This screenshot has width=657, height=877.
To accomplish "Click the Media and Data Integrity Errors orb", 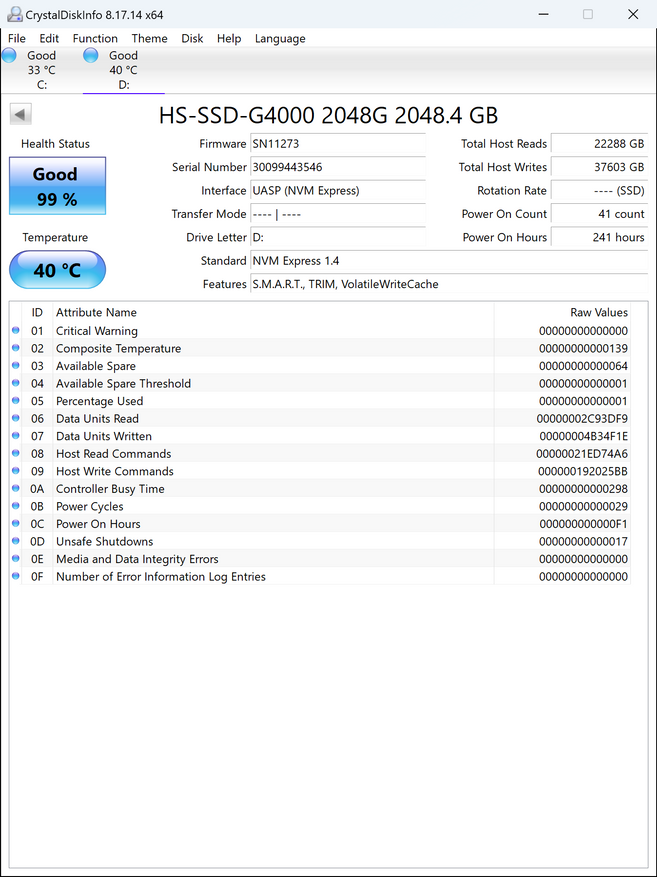I will tap(16, 558).
